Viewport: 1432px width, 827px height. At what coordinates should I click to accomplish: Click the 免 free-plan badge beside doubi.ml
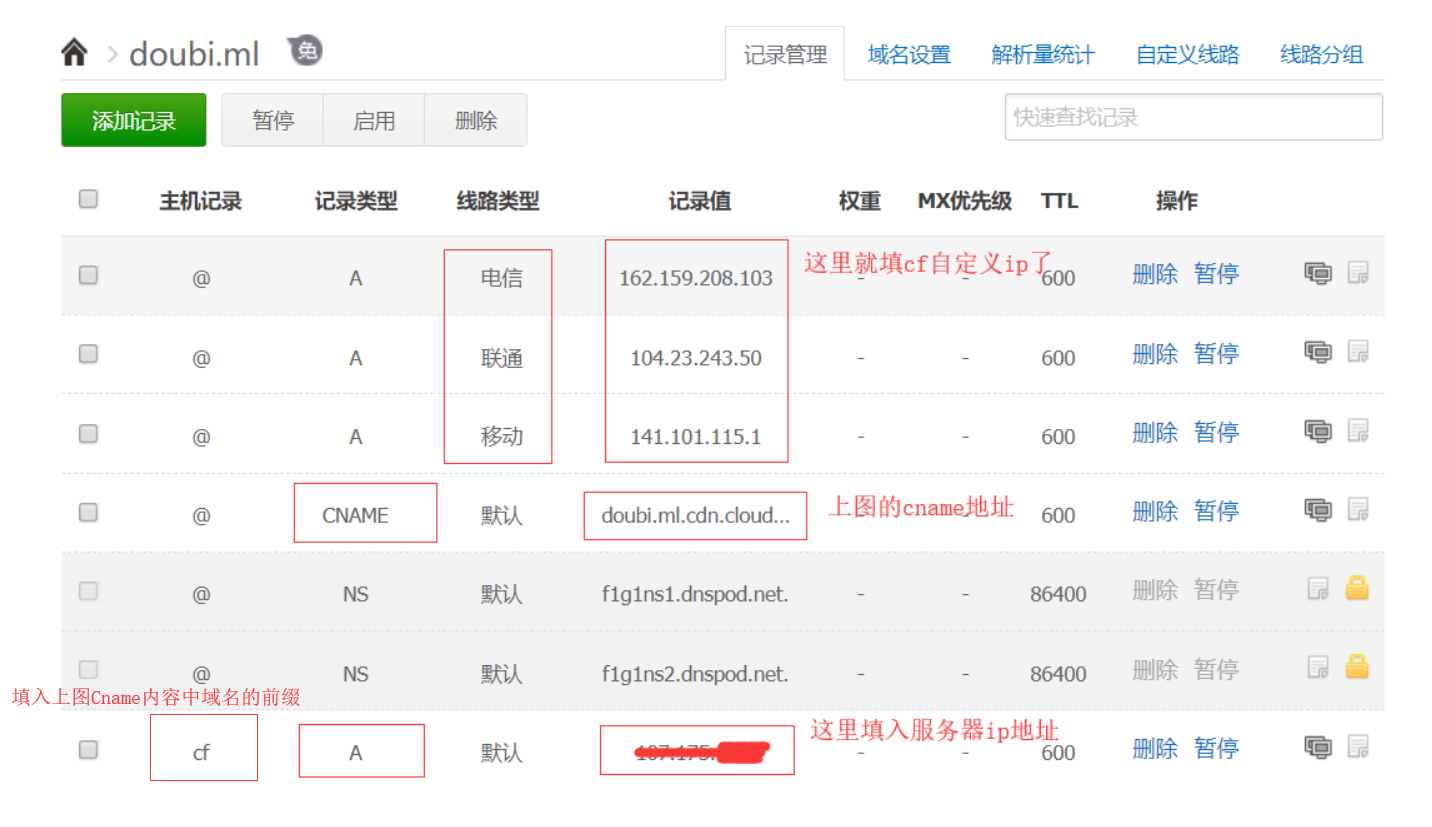pyautogui.click(x=306, y=50)
